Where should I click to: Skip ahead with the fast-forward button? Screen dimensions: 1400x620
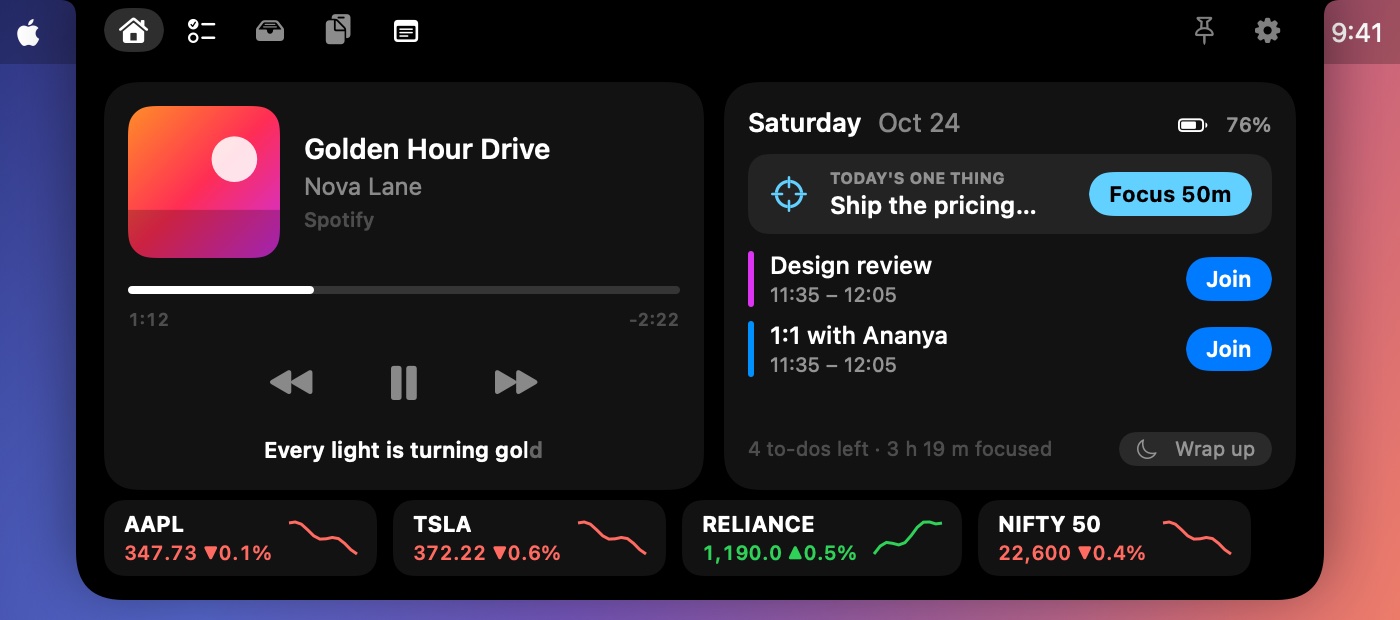pos(516,382)
